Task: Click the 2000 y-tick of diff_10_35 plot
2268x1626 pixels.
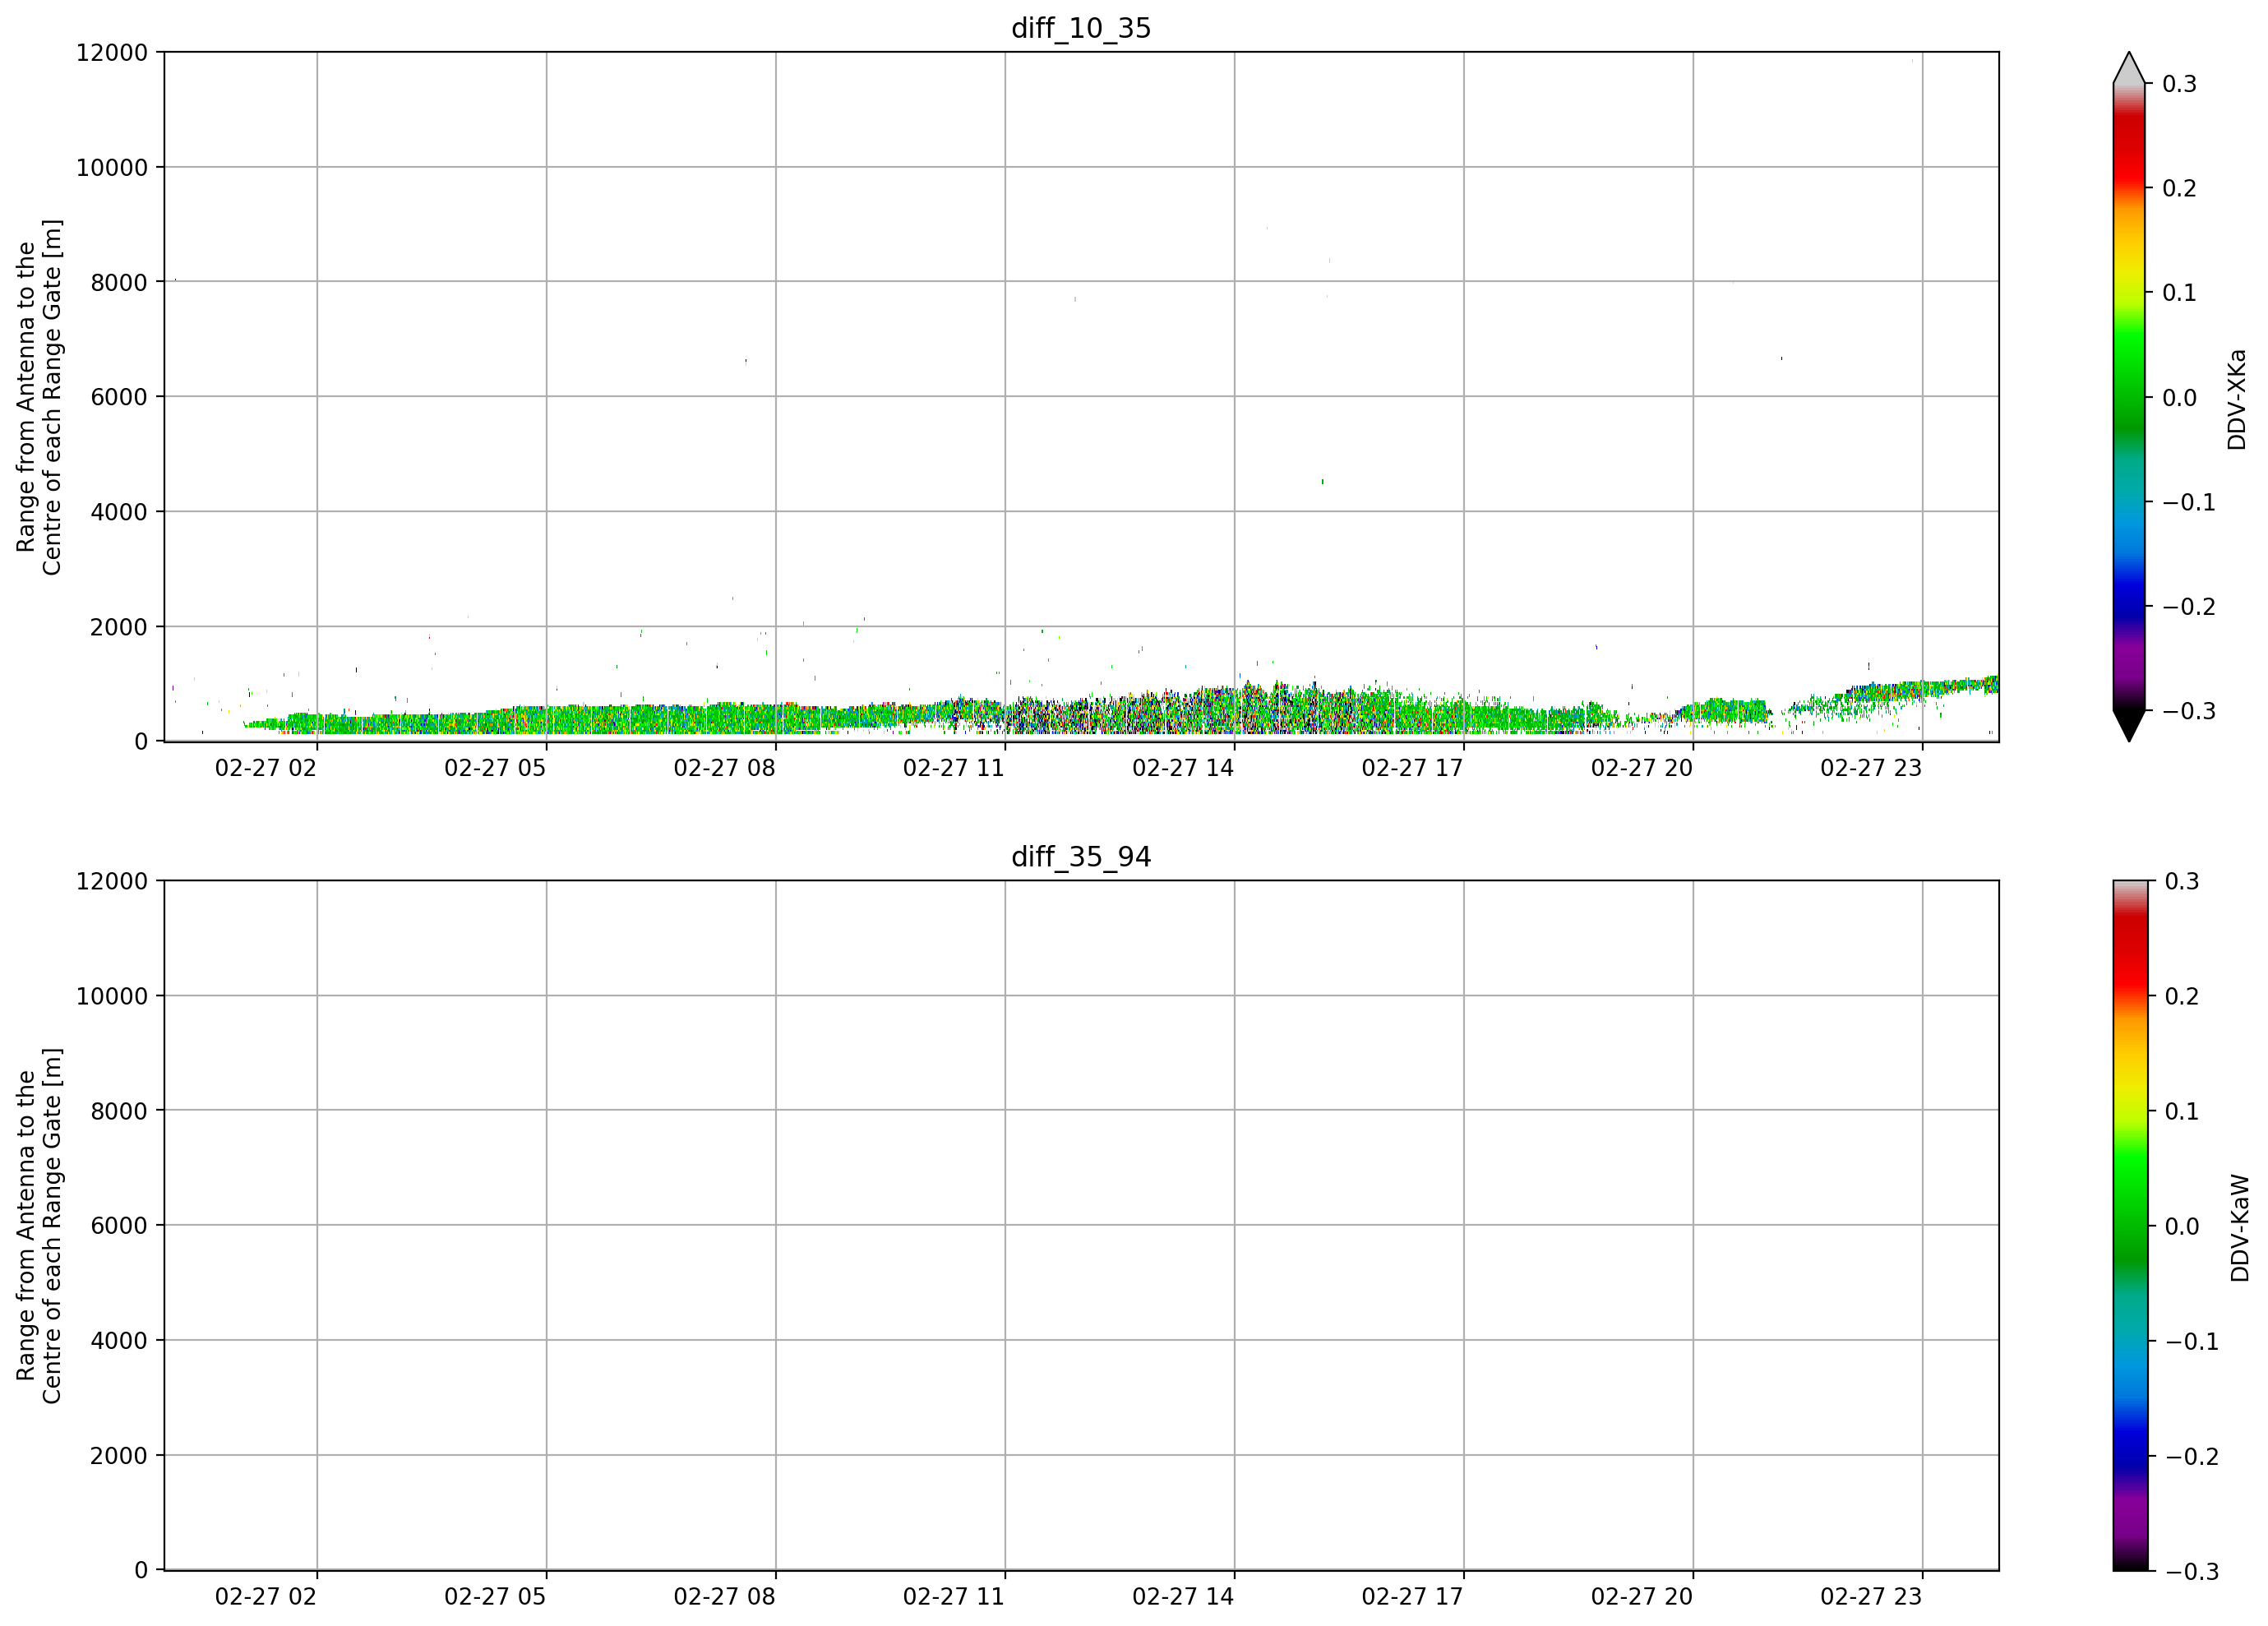Action: [x=119, y=627]
